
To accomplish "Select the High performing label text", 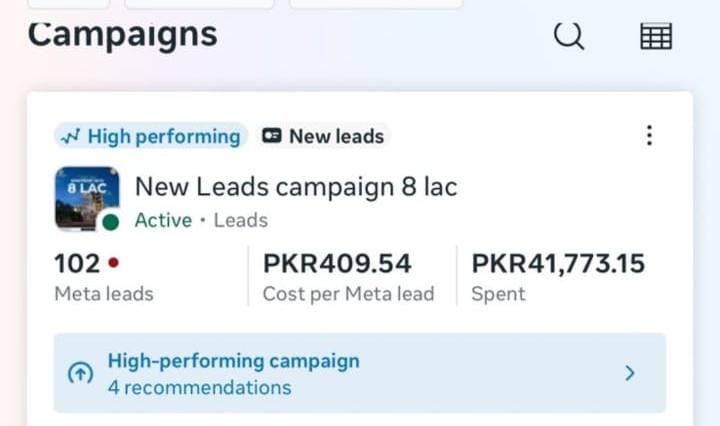I will [164, 137].
